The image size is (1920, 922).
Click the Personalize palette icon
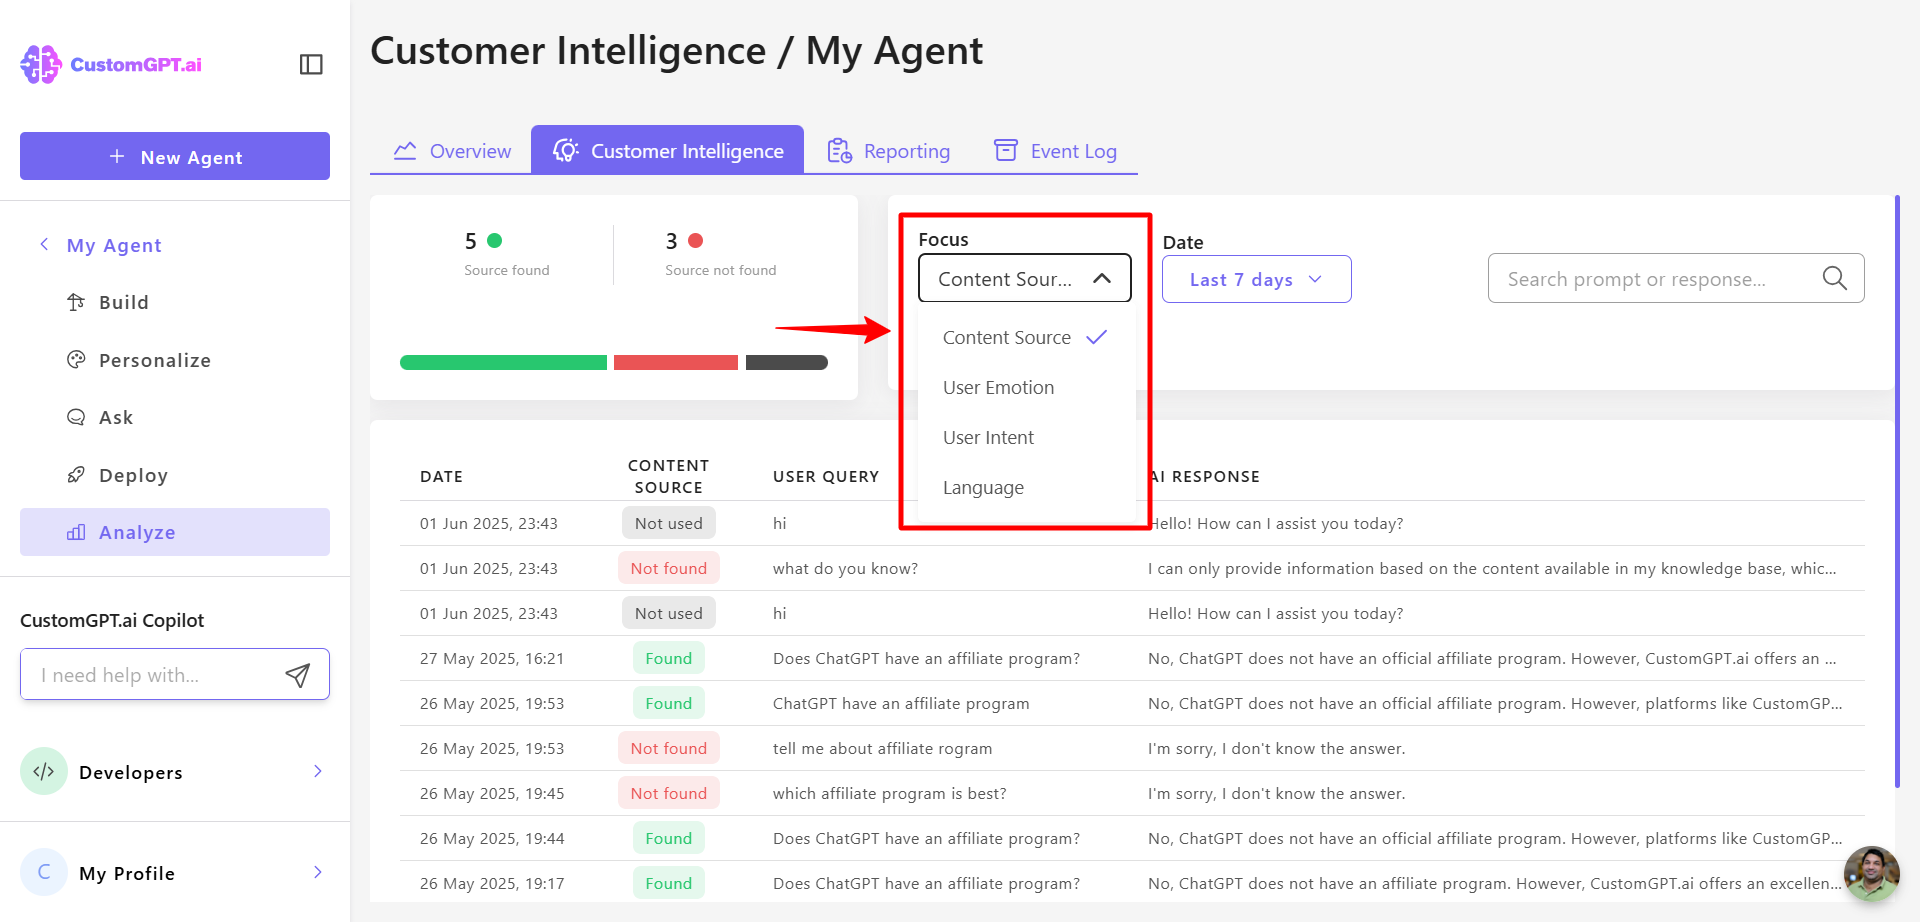[76, 360]
